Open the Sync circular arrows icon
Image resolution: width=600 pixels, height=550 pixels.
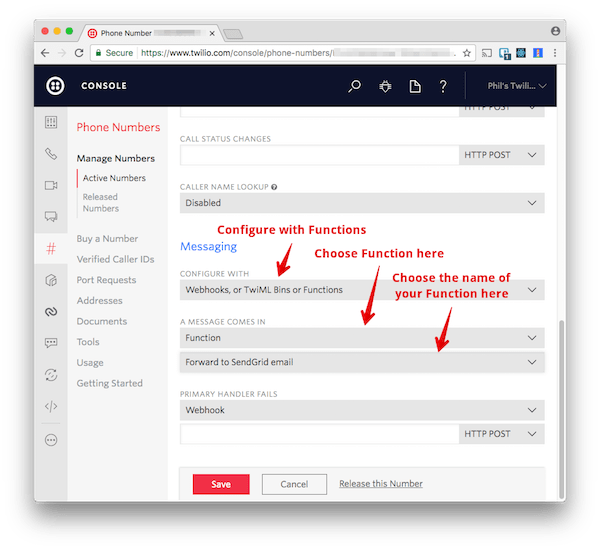tap(51, 374)
